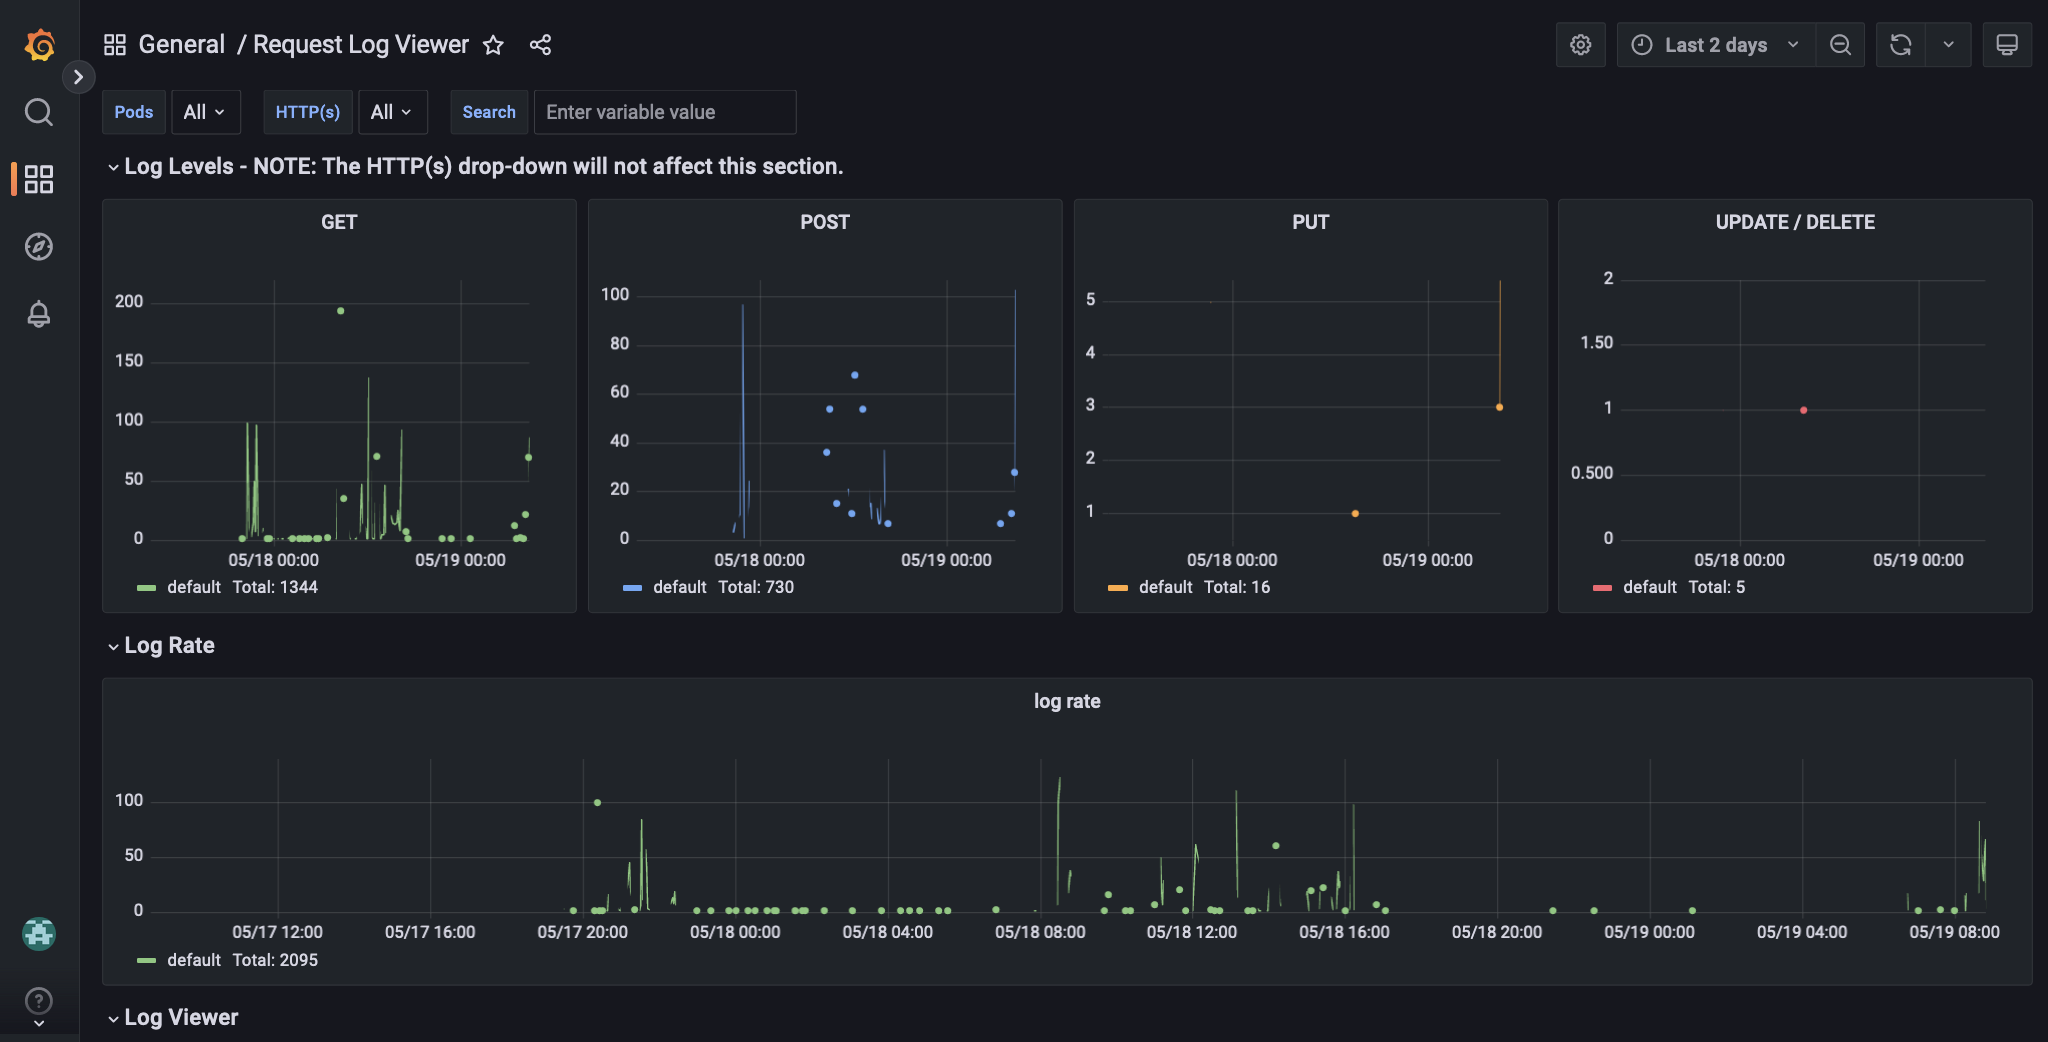Navigate to General via the breadcrumb

pos(183,44)
